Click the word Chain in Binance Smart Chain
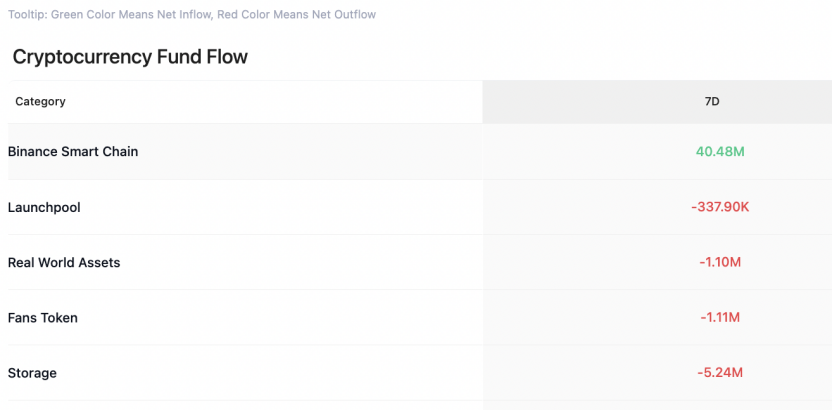The image size is (832, 410). click(122, 152)
